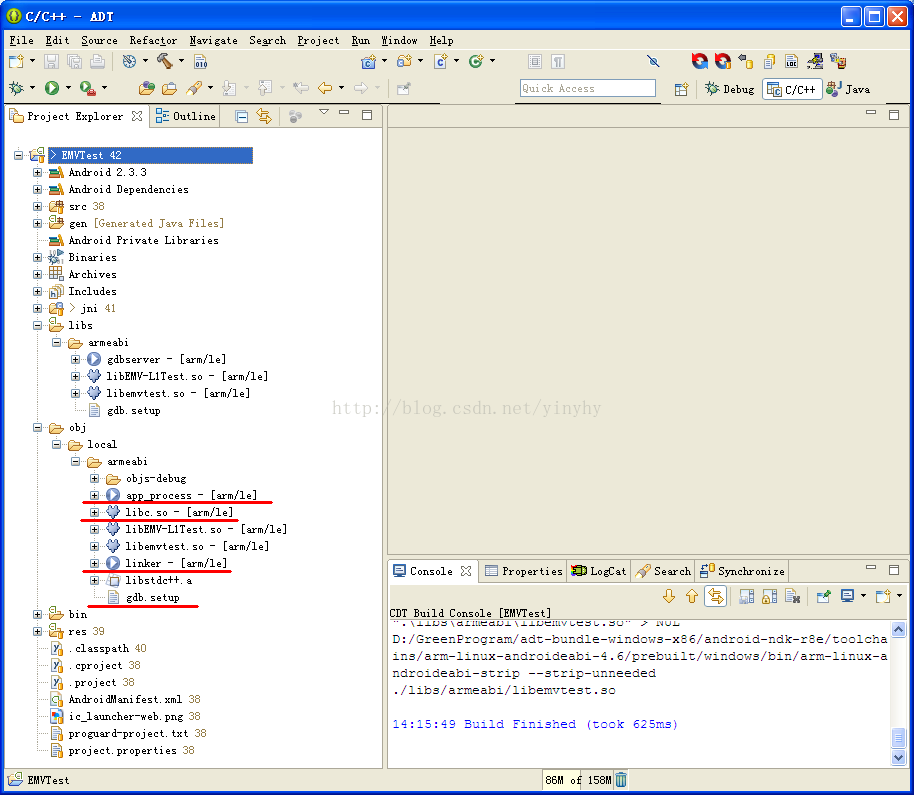
Task: Collapse the libs folder
Action: pyautogui.click(x=37, y=325)
